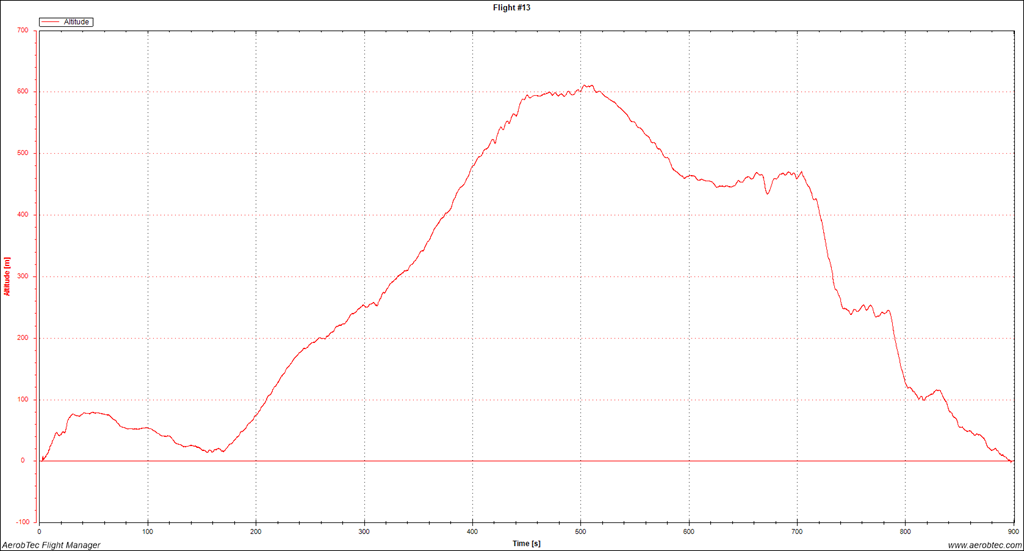Select the 400 tick label on the Y axis
The height and width of the screenshot is (551, 1024).
click(23, 215)
